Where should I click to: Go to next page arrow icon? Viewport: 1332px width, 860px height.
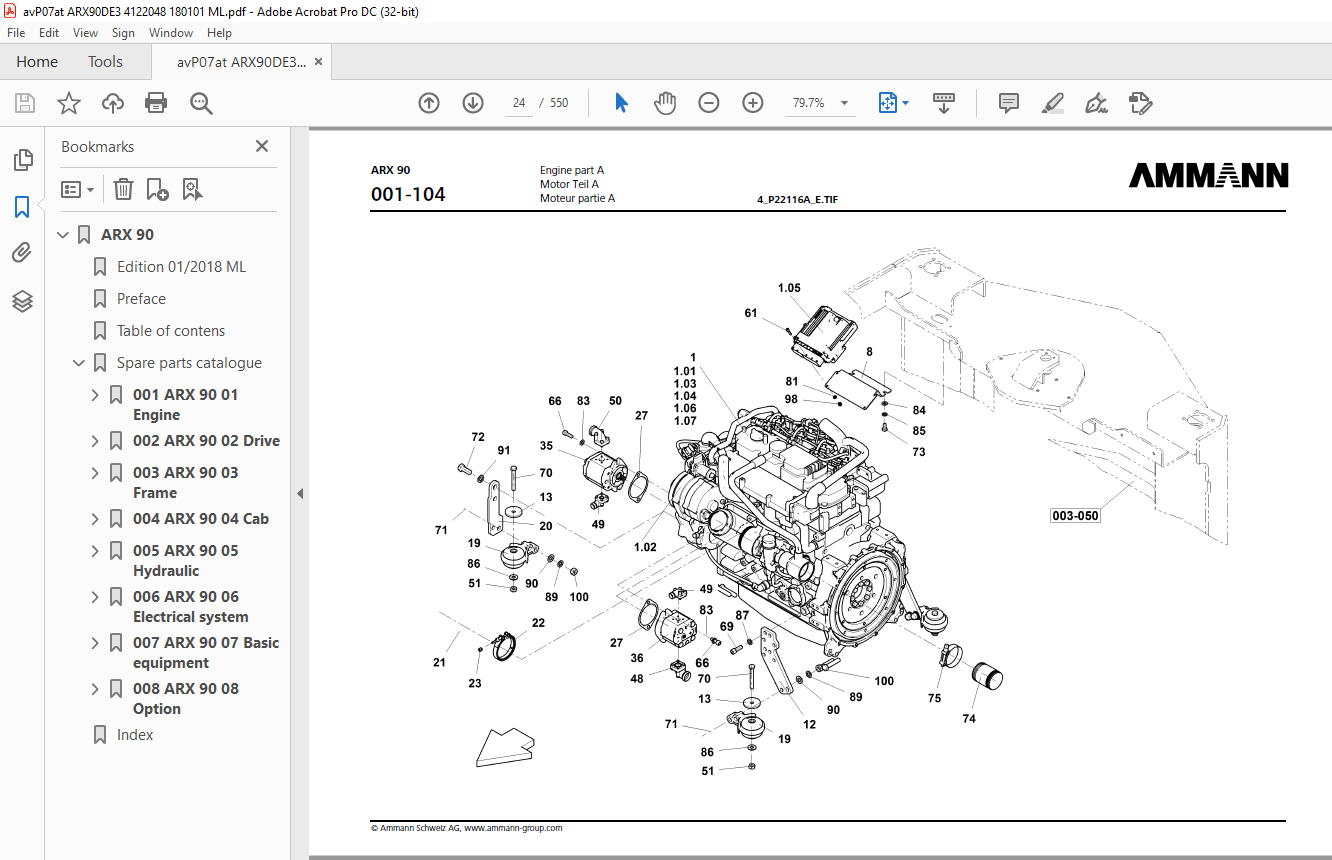[x=473, y=103]
